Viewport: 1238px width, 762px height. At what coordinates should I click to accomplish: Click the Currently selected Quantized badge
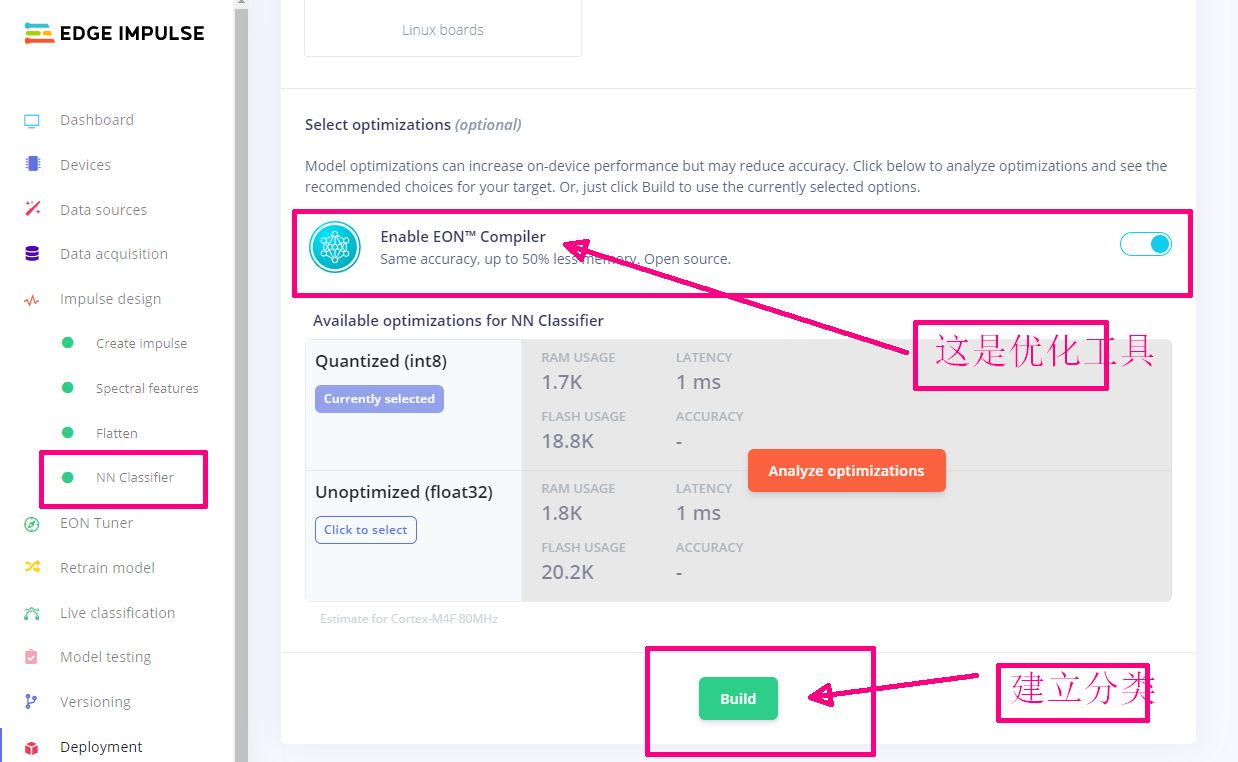click(x=379, y=399)
